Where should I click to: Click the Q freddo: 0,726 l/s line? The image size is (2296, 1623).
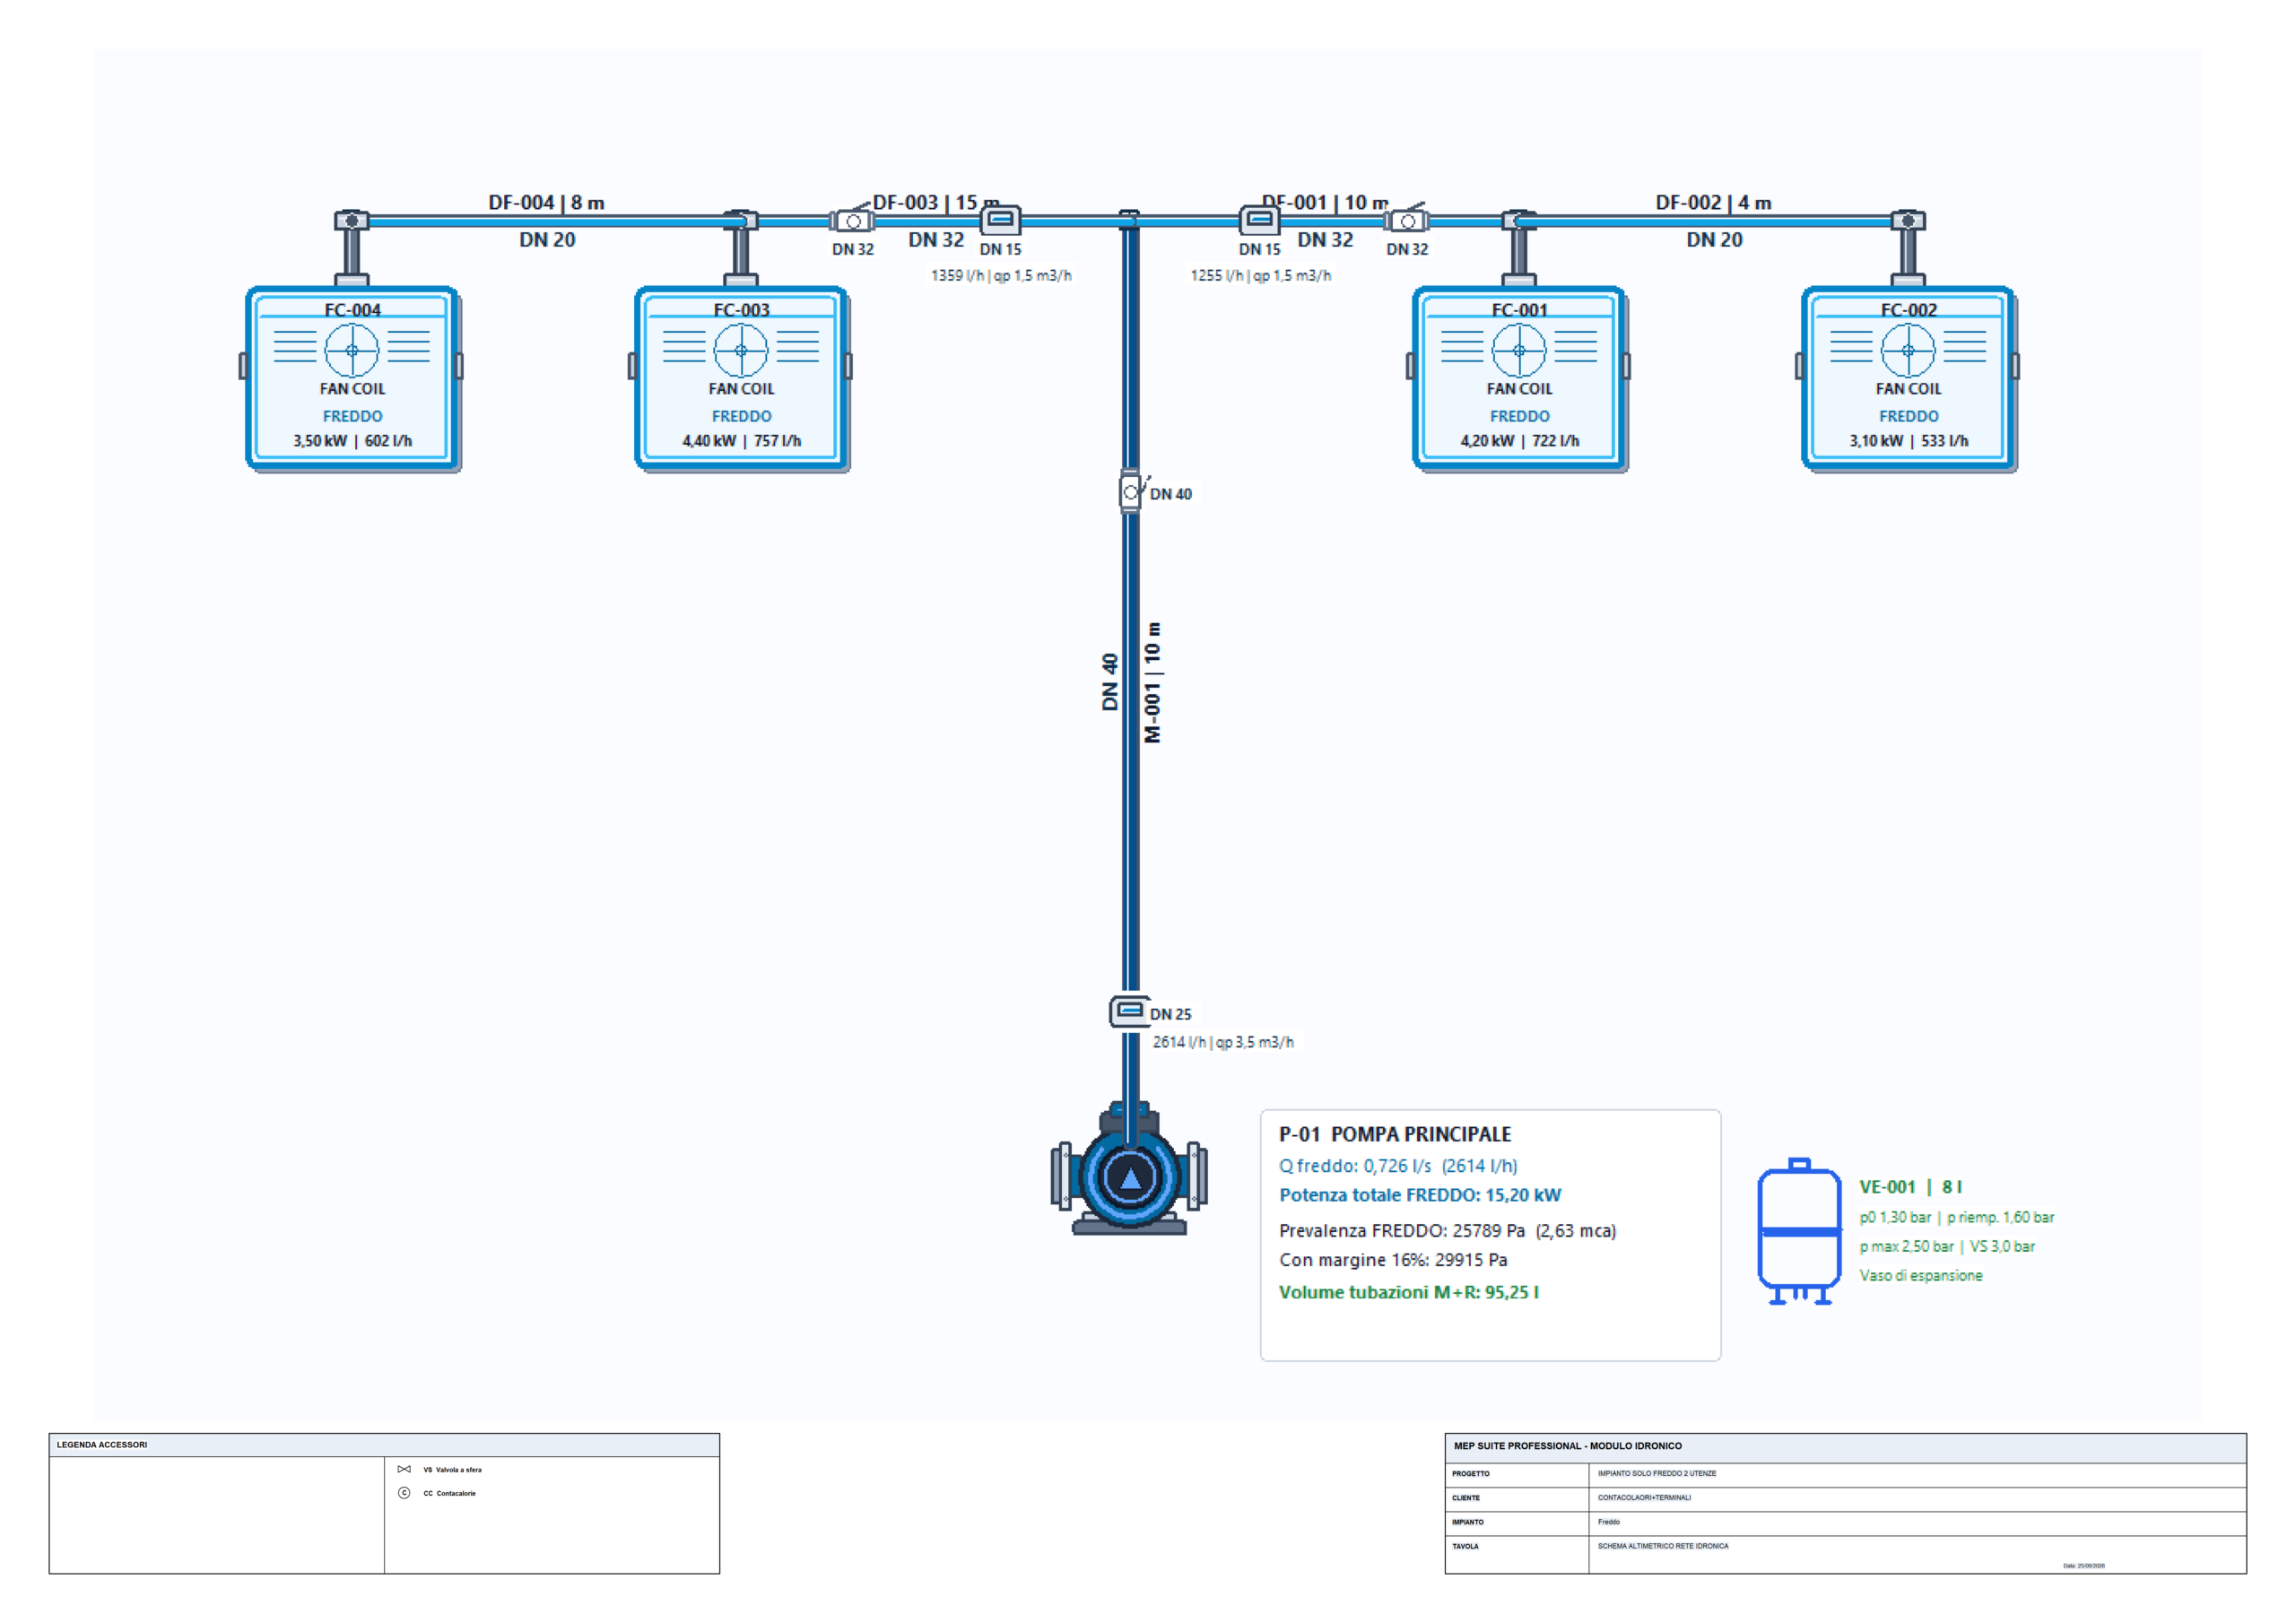(1398, 1166)
